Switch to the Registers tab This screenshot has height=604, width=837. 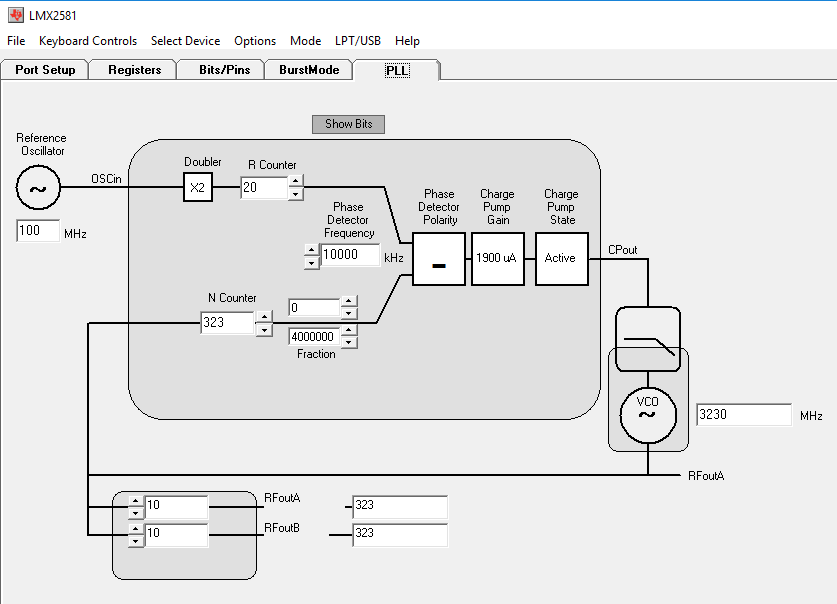point(135,70)
